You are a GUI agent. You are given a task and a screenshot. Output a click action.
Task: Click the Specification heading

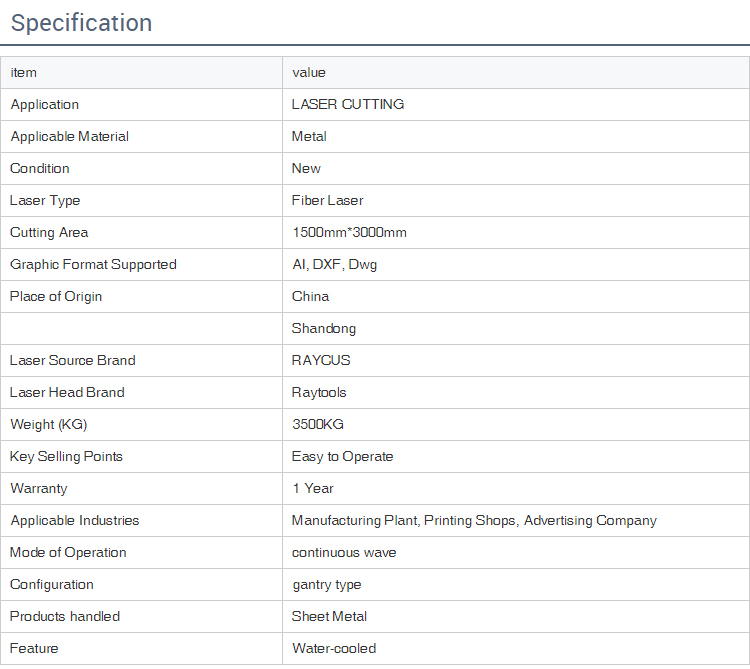[82, 23]
